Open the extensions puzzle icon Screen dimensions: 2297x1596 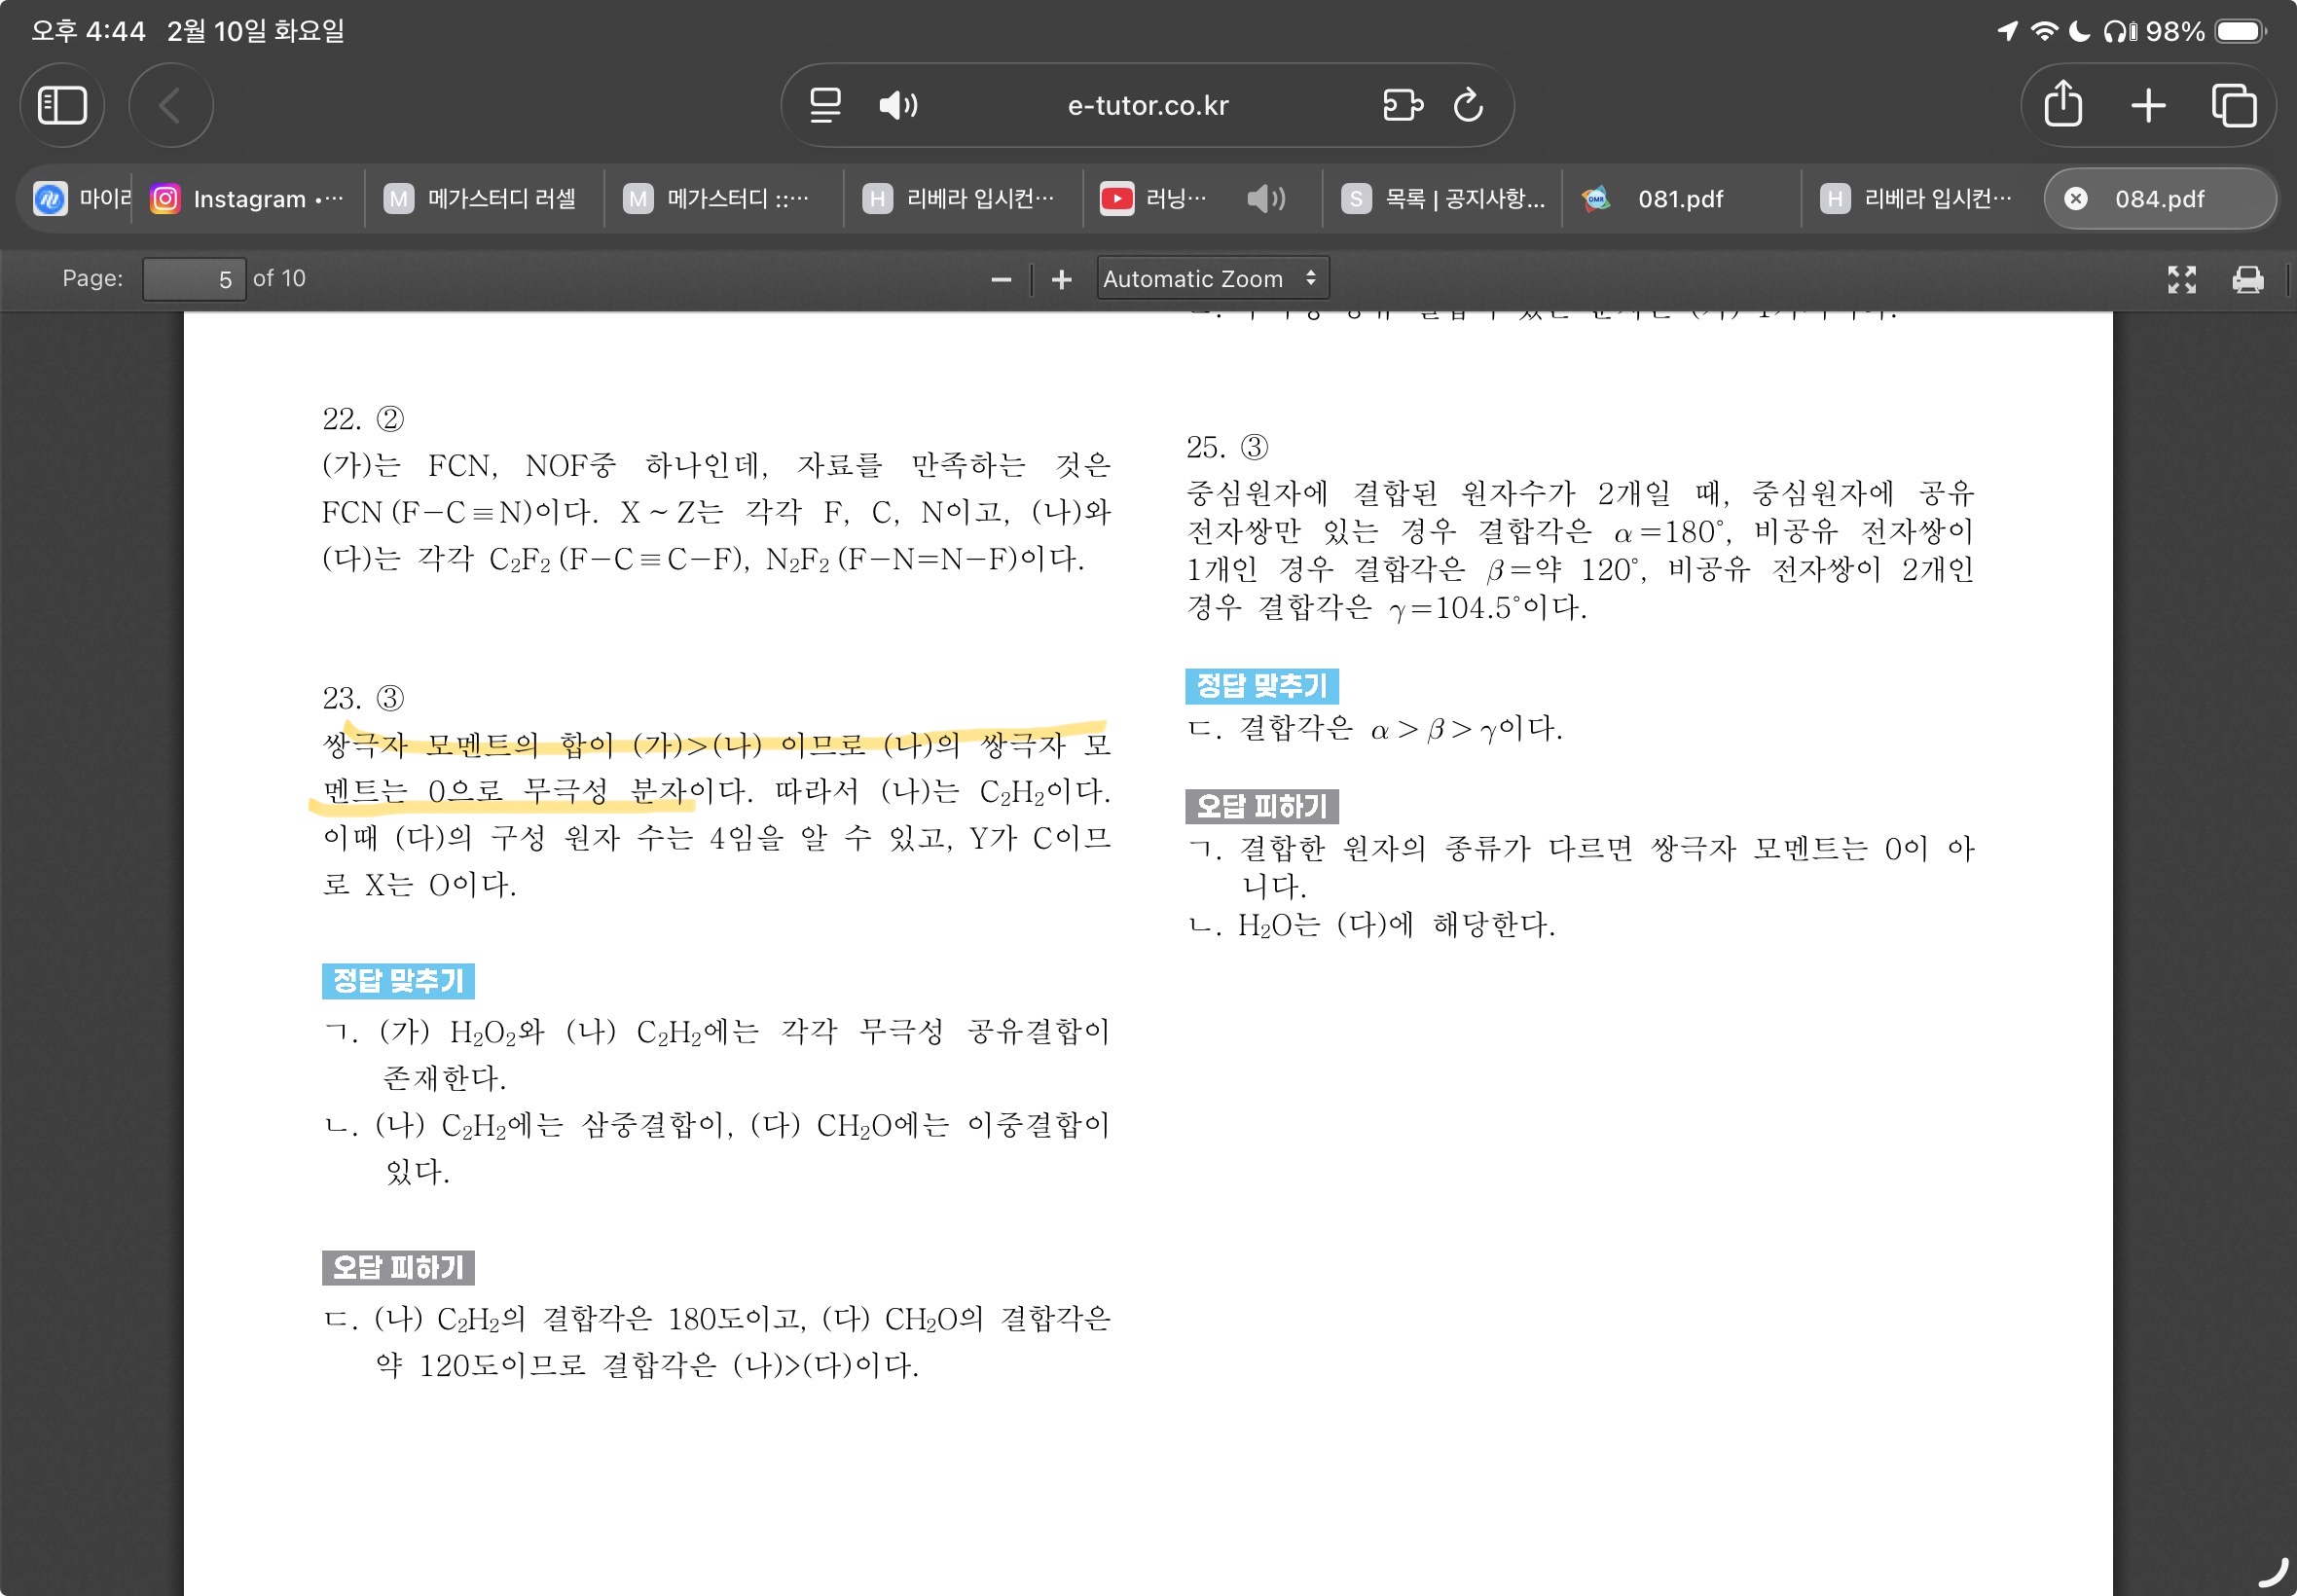pyautogui.click(x=1402, y=105)
